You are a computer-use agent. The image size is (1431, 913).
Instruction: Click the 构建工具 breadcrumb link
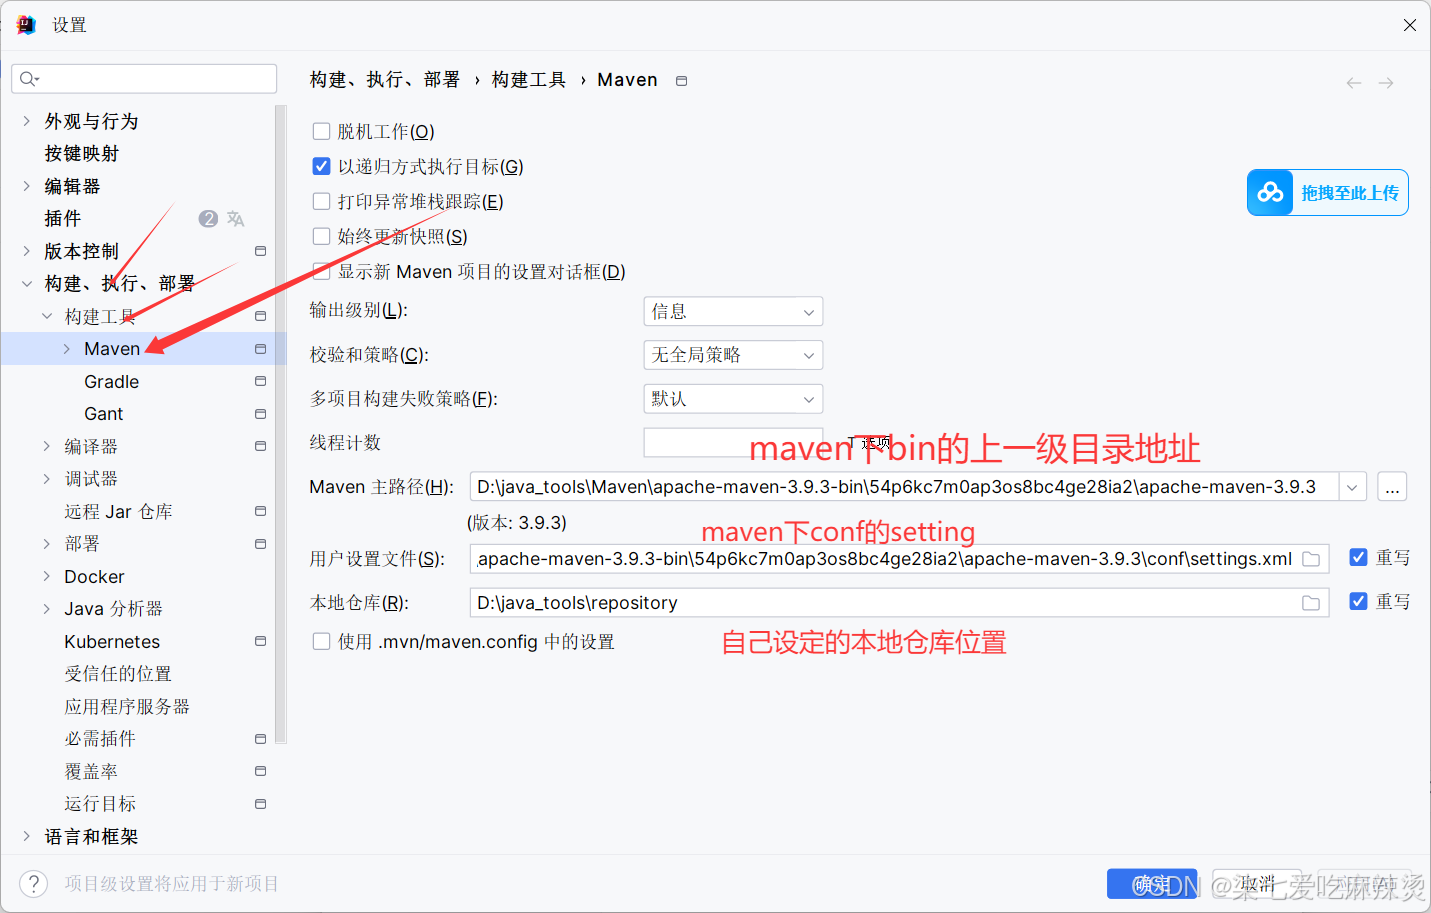[529, 80]
